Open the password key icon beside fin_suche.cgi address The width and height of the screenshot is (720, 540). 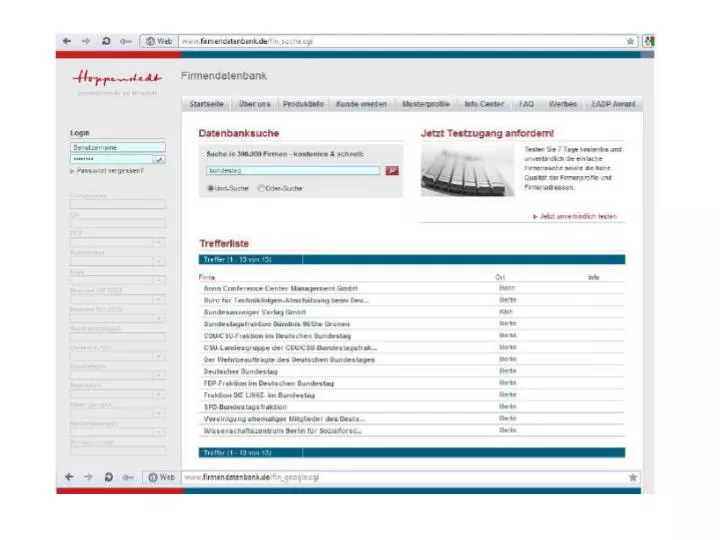125,41
